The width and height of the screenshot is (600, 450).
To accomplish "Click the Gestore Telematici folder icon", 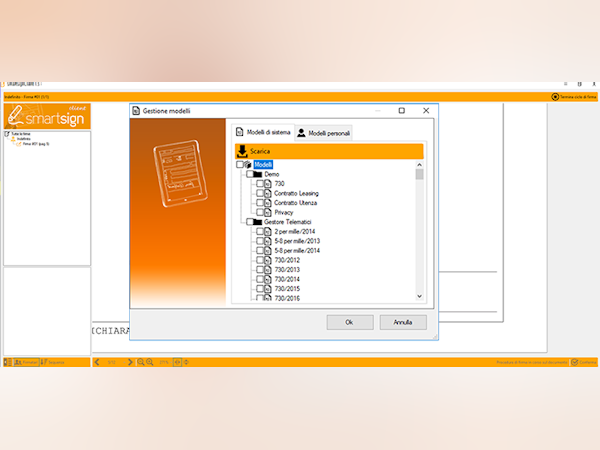I will 258,222.
